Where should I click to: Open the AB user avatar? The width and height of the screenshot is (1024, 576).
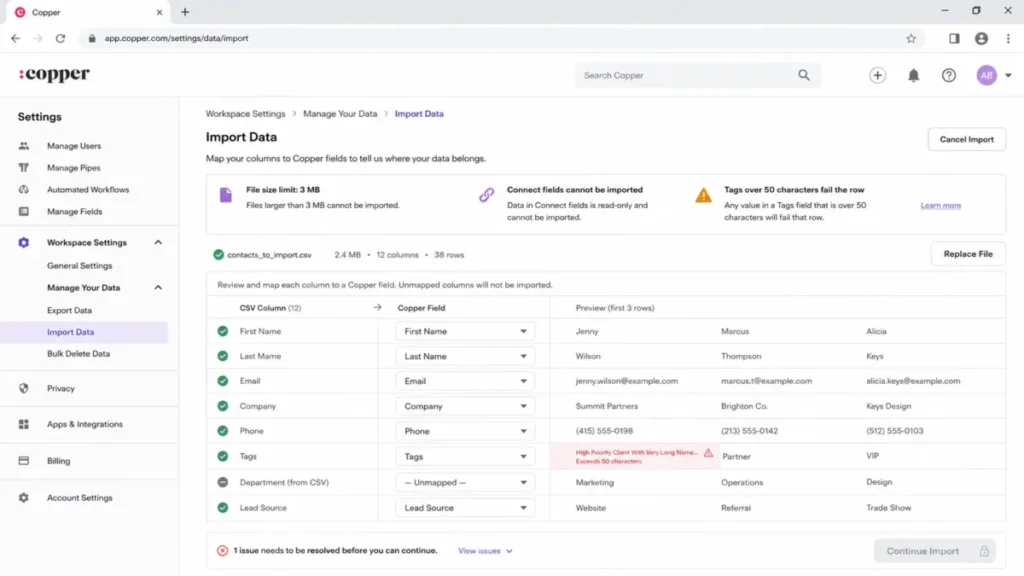coord(986,75)
